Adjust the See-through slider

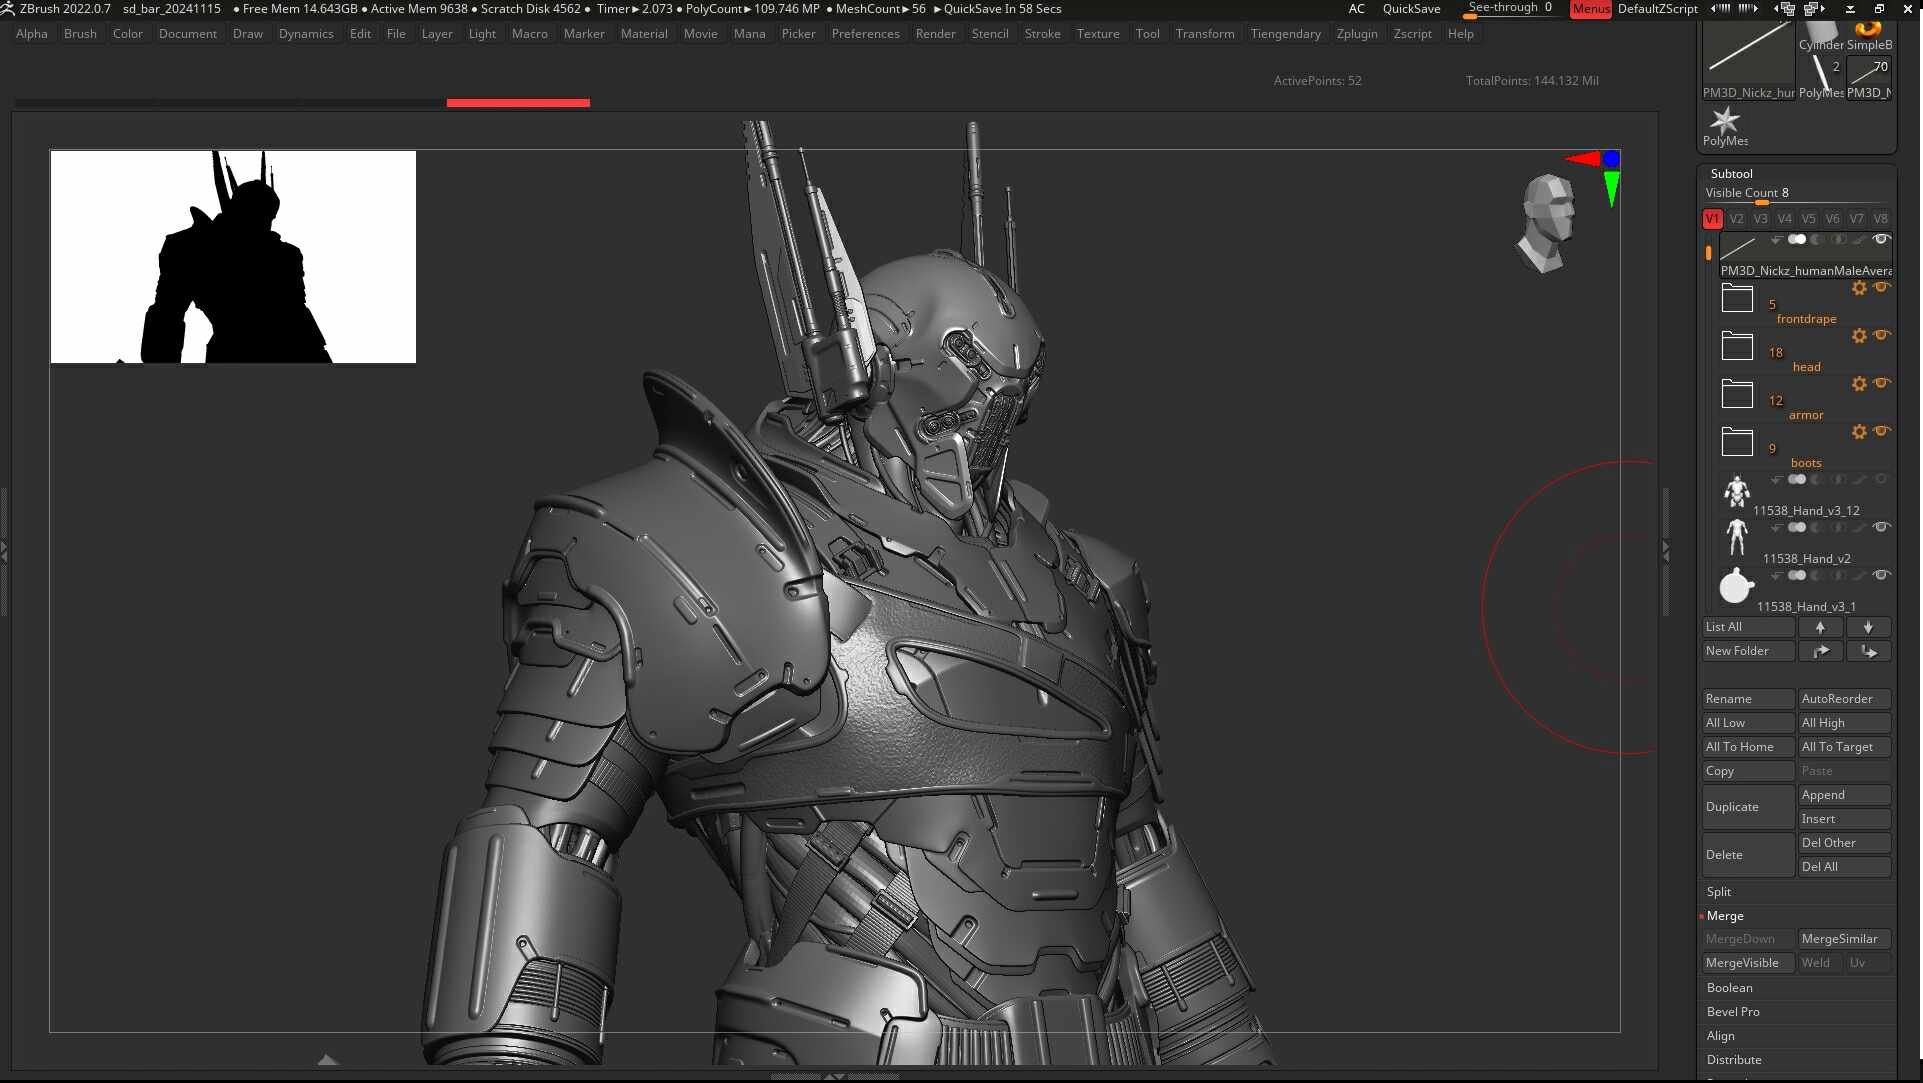point(1509,9)
